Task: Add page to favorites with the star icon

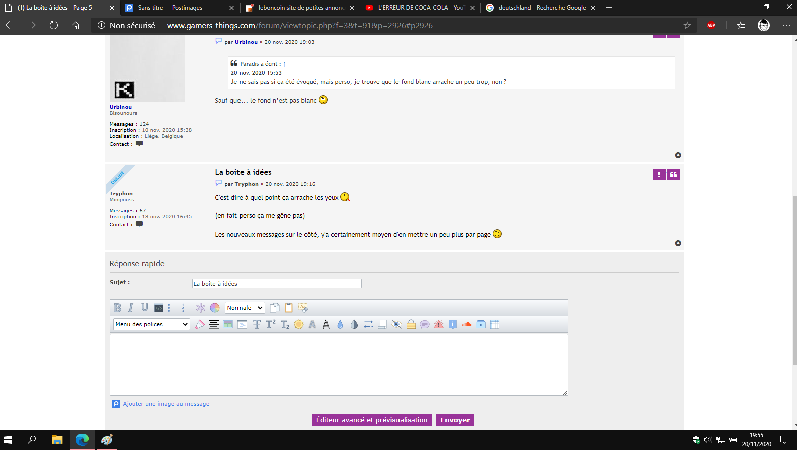Action: (687, 25)
